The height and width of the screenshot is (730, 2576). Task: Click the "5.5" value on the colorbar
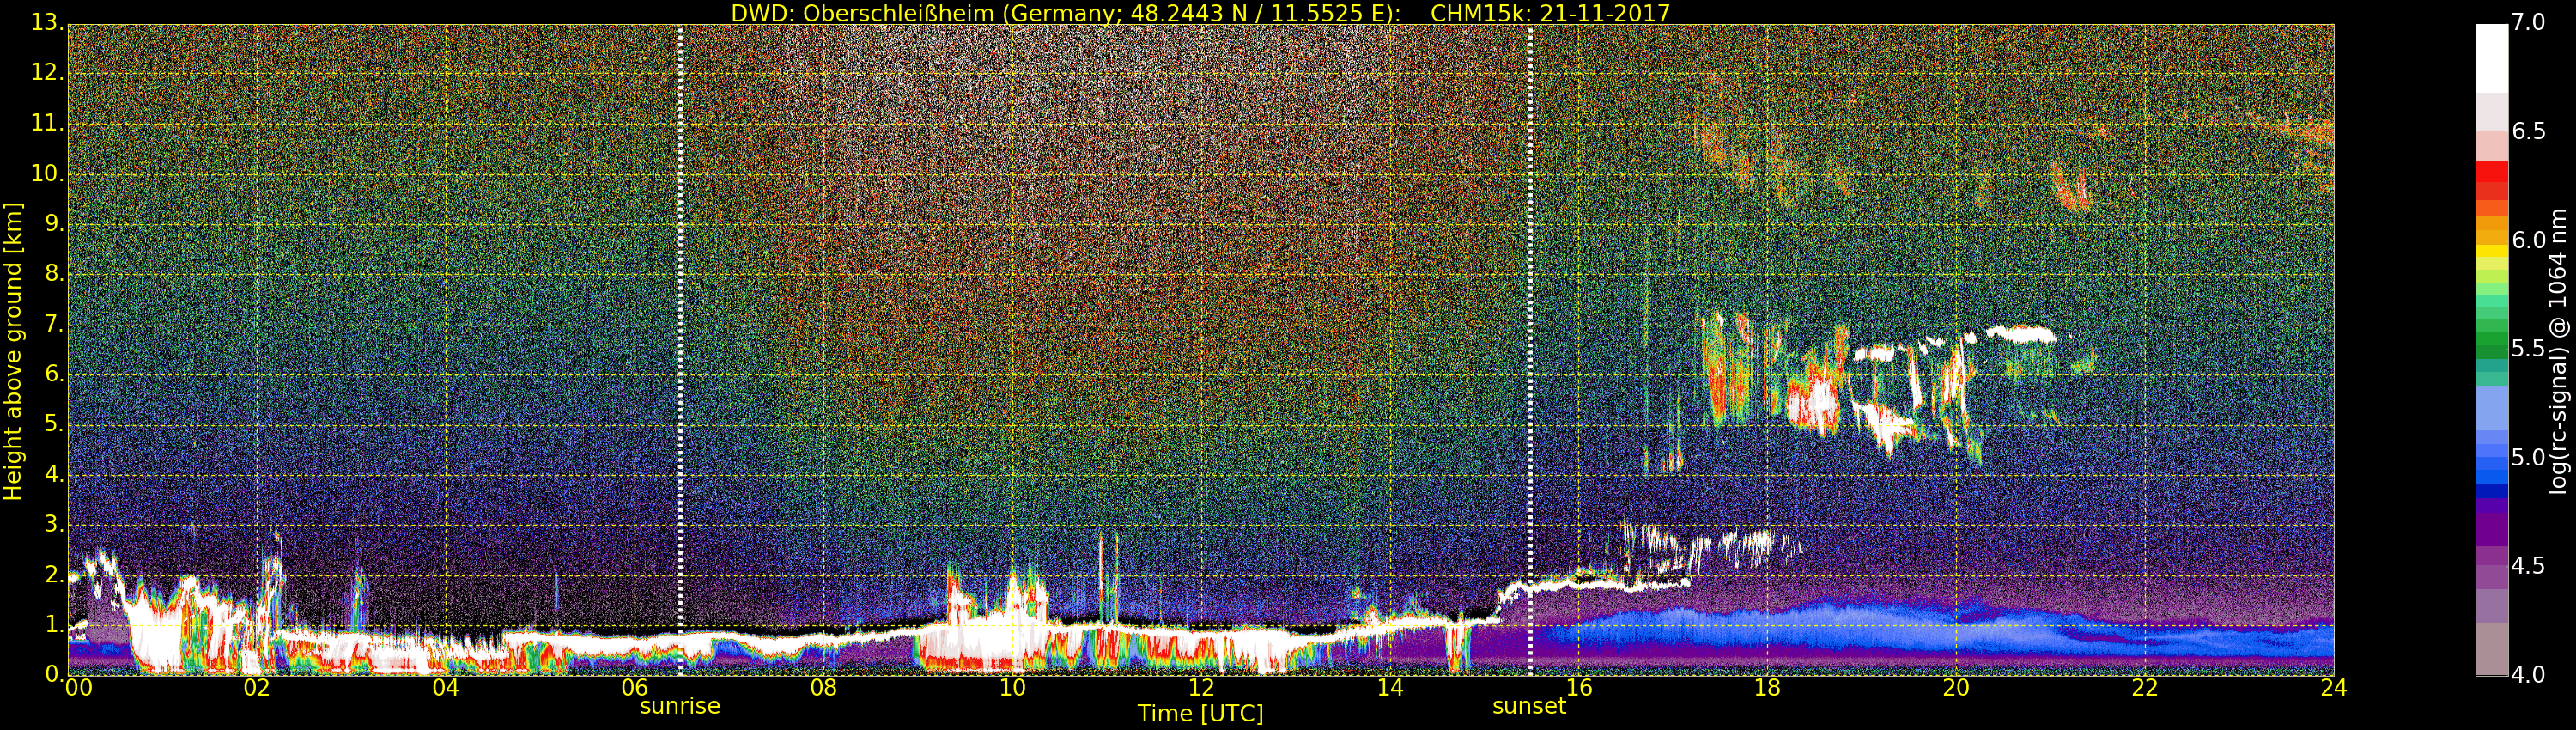[2529, 349]
